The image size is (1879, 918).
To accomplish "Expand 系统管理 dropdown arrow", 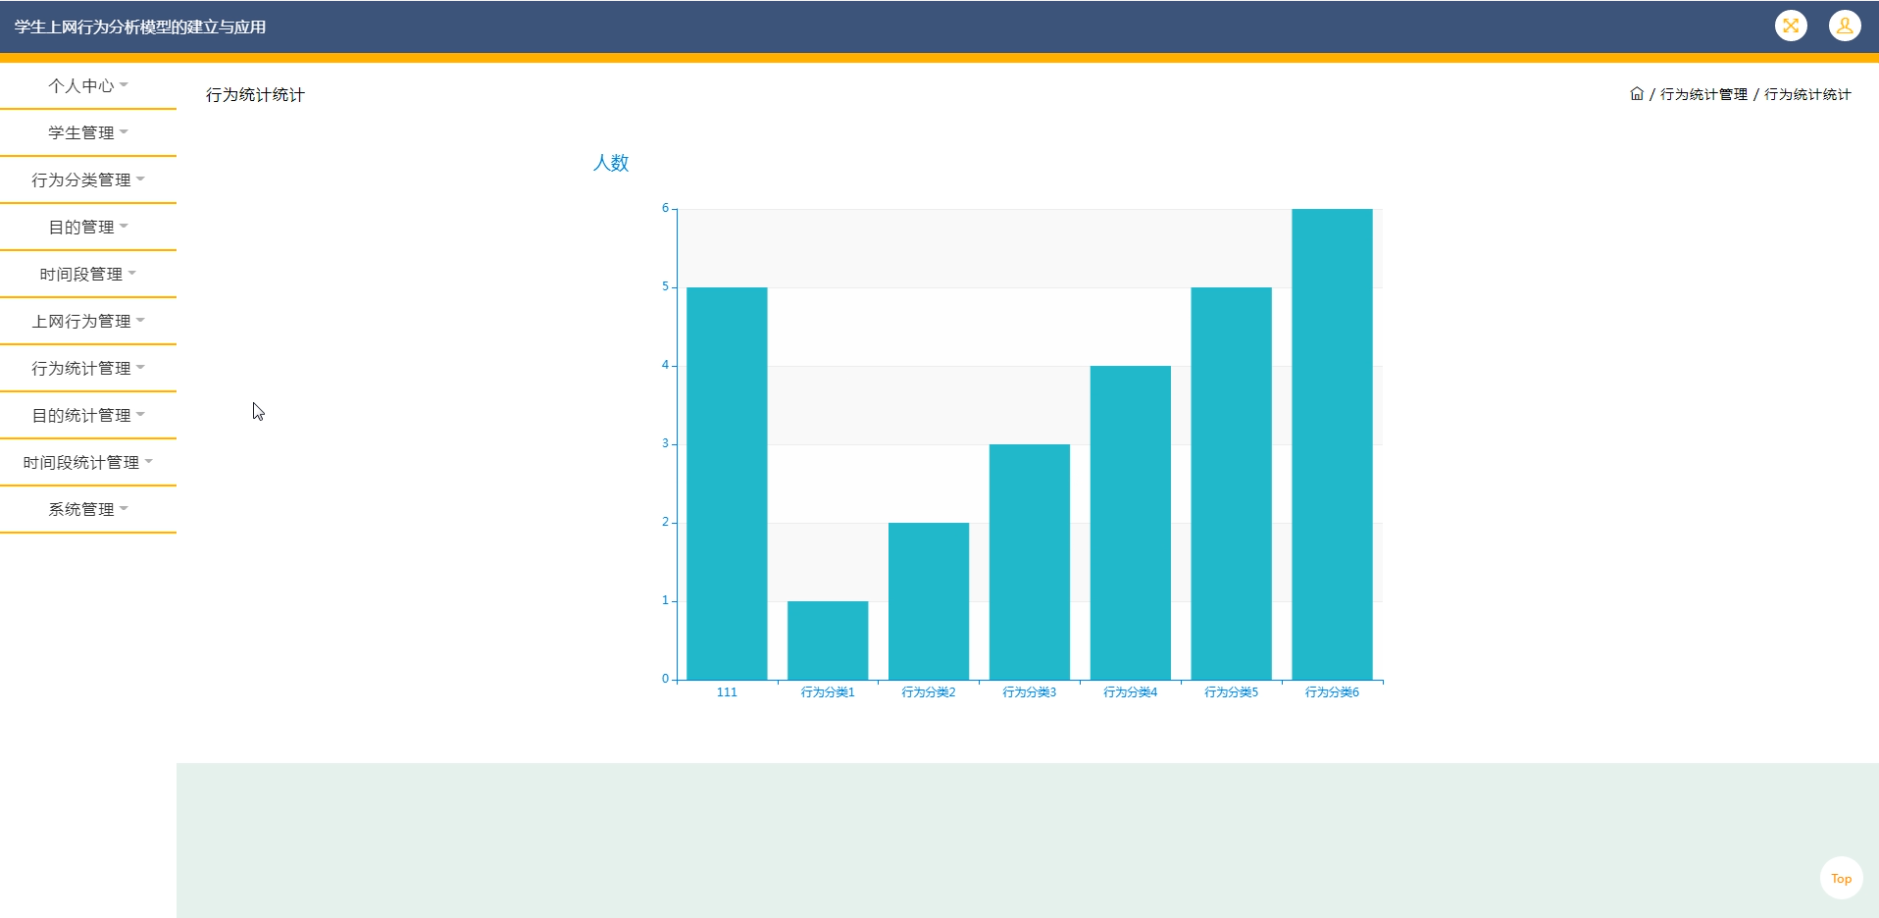I will pyautogui.click(x=124, y=508).
